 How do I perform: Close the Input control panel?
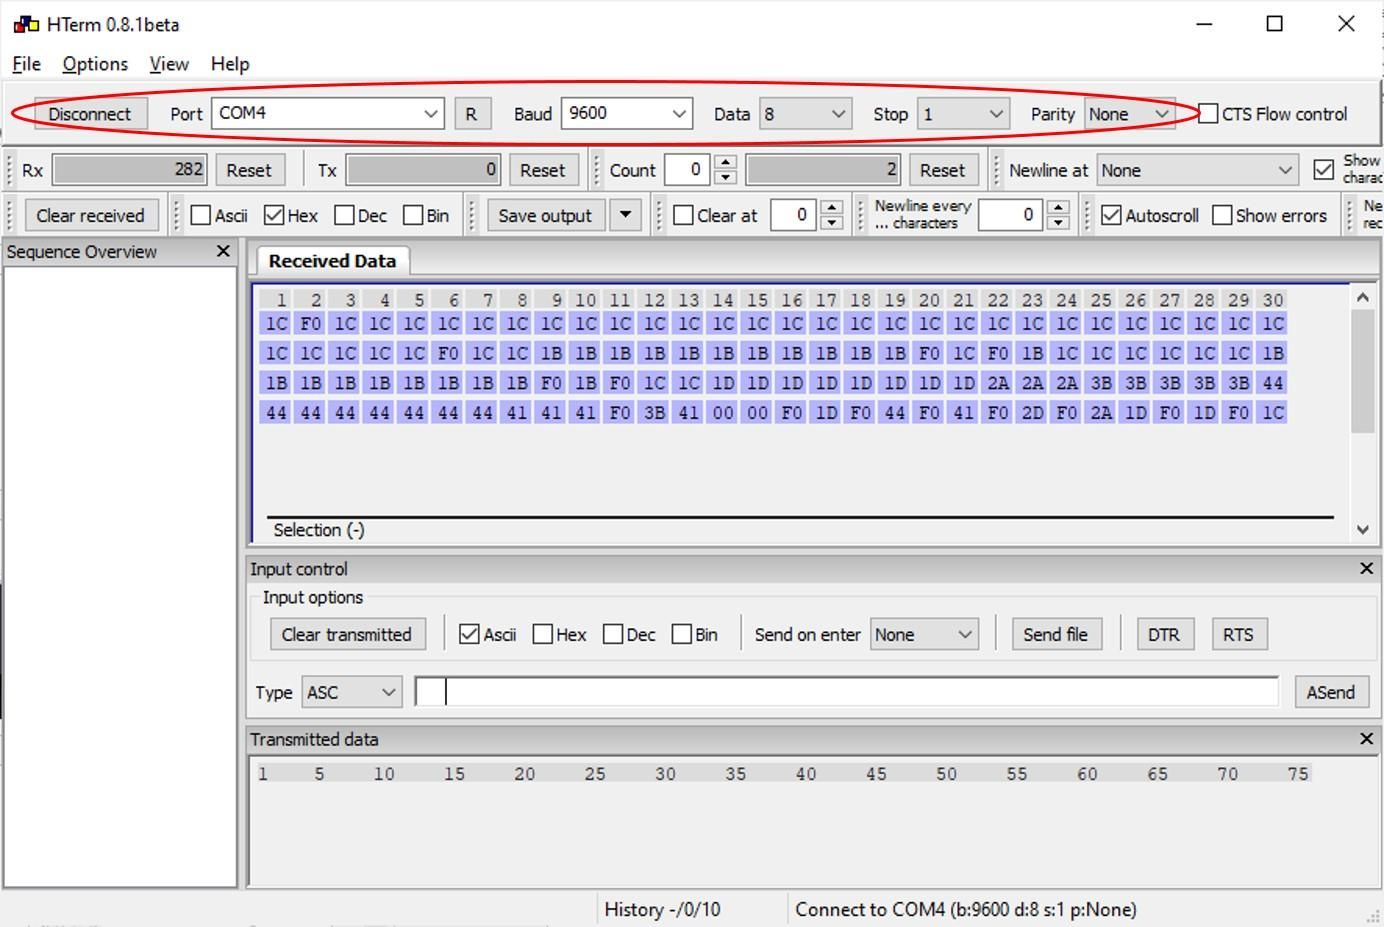coord(1366,568)
